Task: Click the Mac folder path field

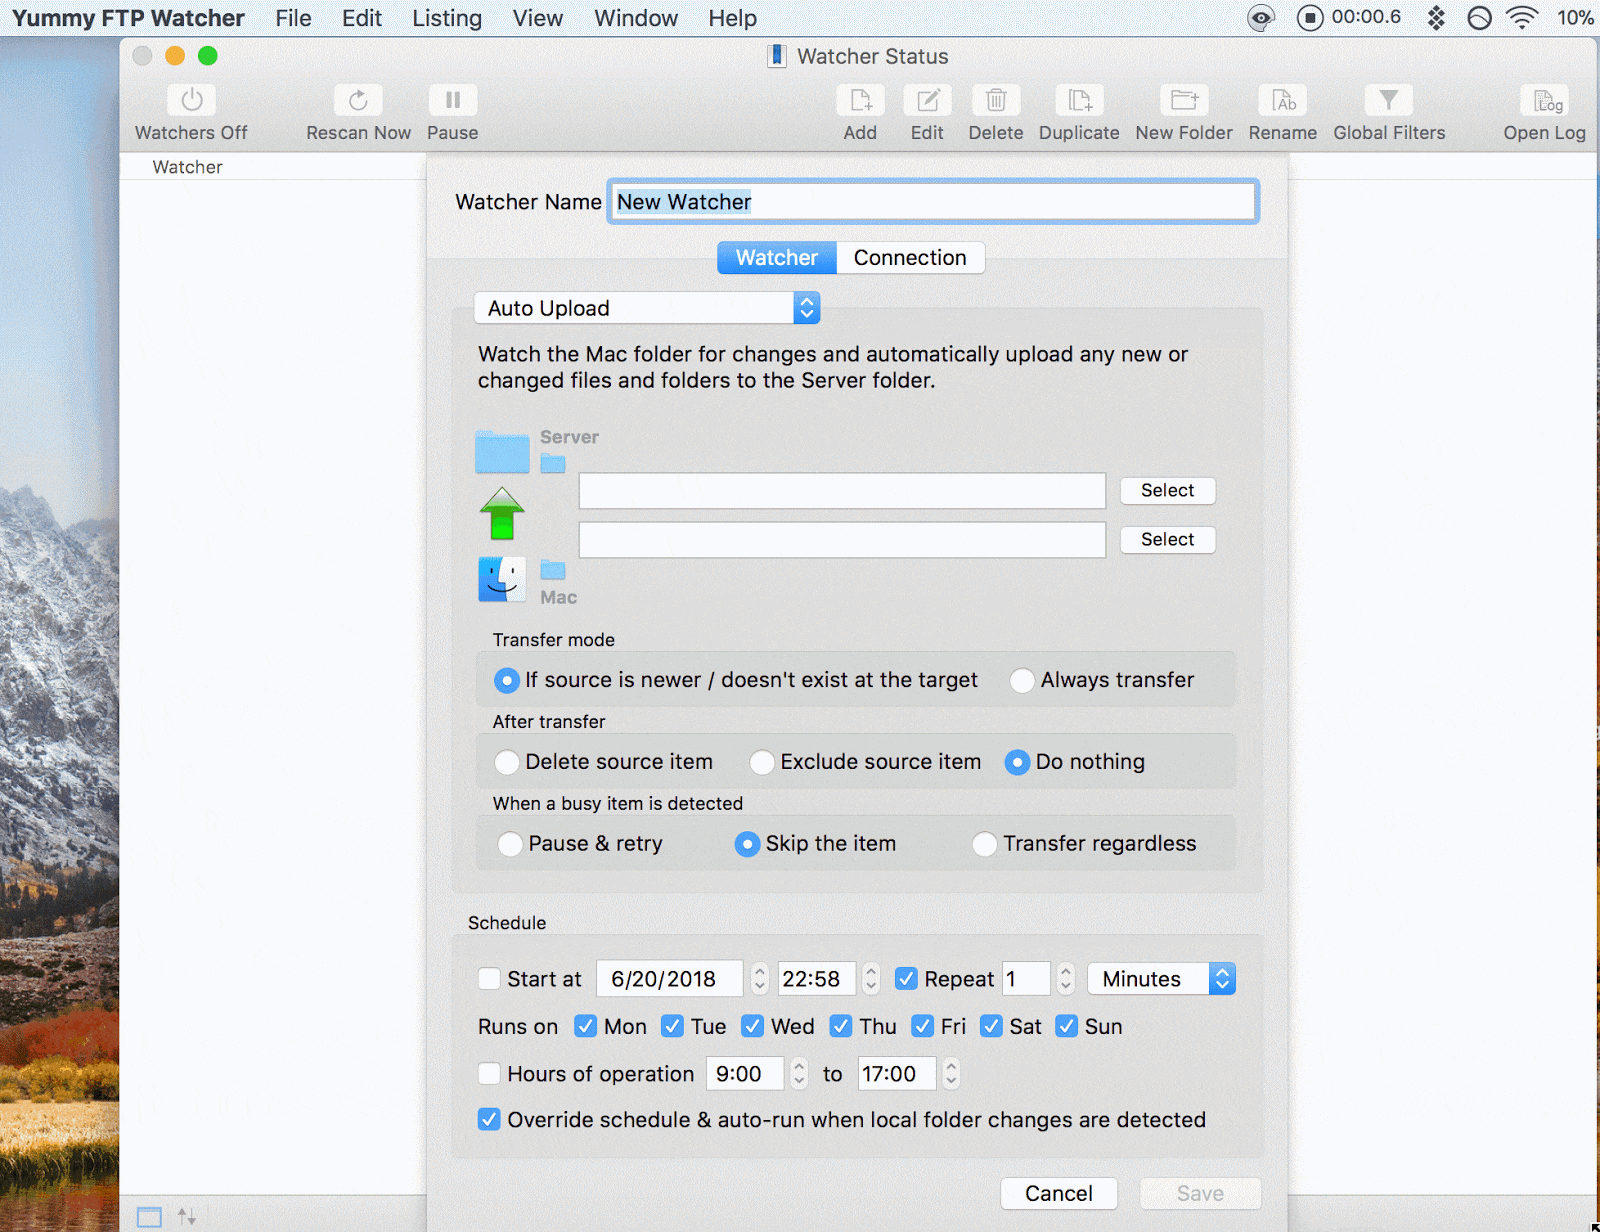Action: click(842, 540)
